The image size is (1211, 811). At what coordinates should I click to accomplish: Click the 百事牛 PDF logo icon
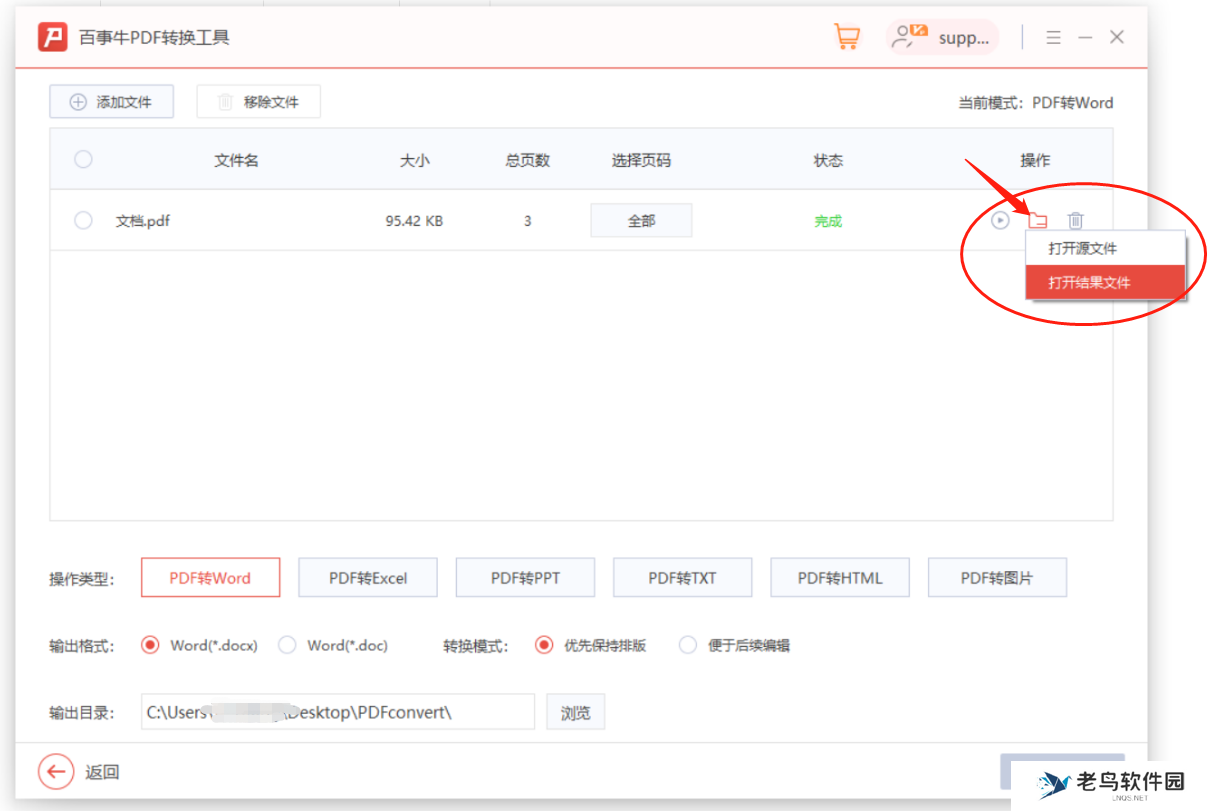tap(52, 36)
